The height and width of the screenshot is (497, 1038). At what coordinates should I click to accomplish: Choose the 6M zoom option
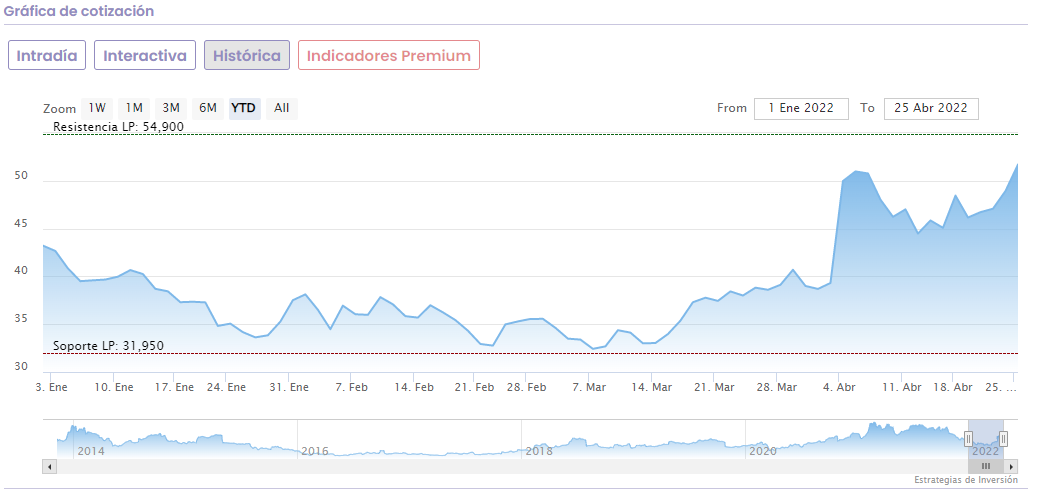207,108
